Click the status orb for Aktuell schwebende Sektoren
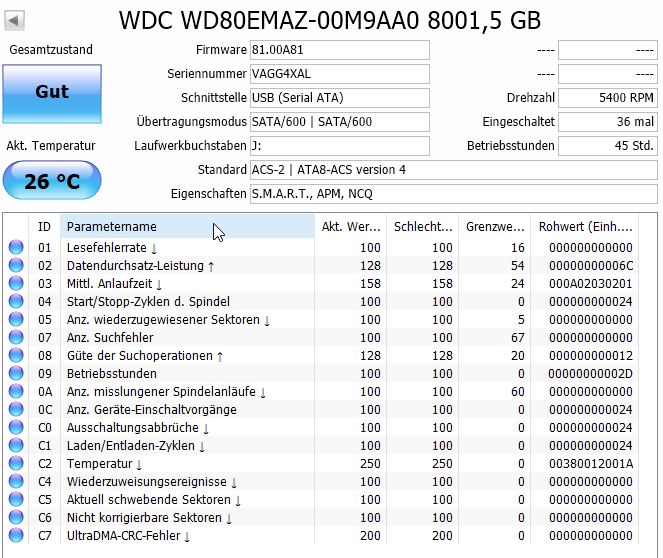Screen dimensions: 663x558 click(16, 499)
